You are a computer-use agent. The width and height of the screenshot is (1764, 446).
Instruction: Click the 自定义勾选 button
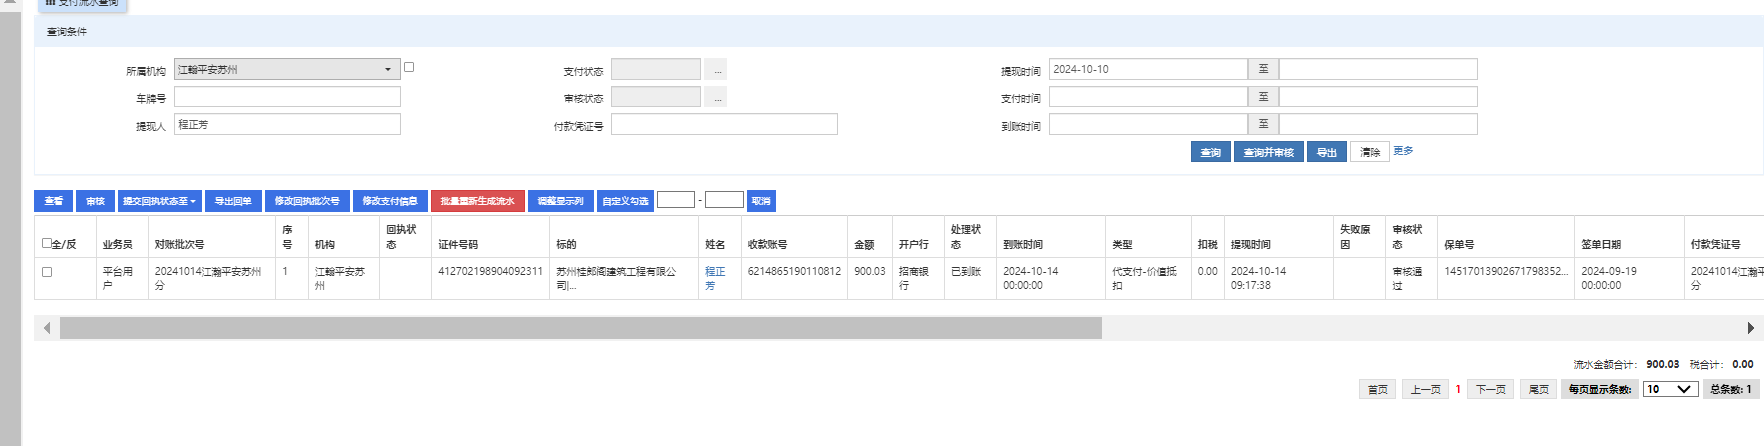pyautogui.click(x=625, y=201)
